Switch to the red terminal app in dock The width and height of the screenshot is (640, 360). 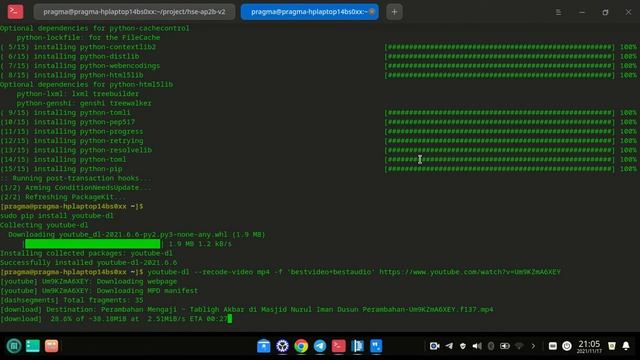tap(338, 346)
